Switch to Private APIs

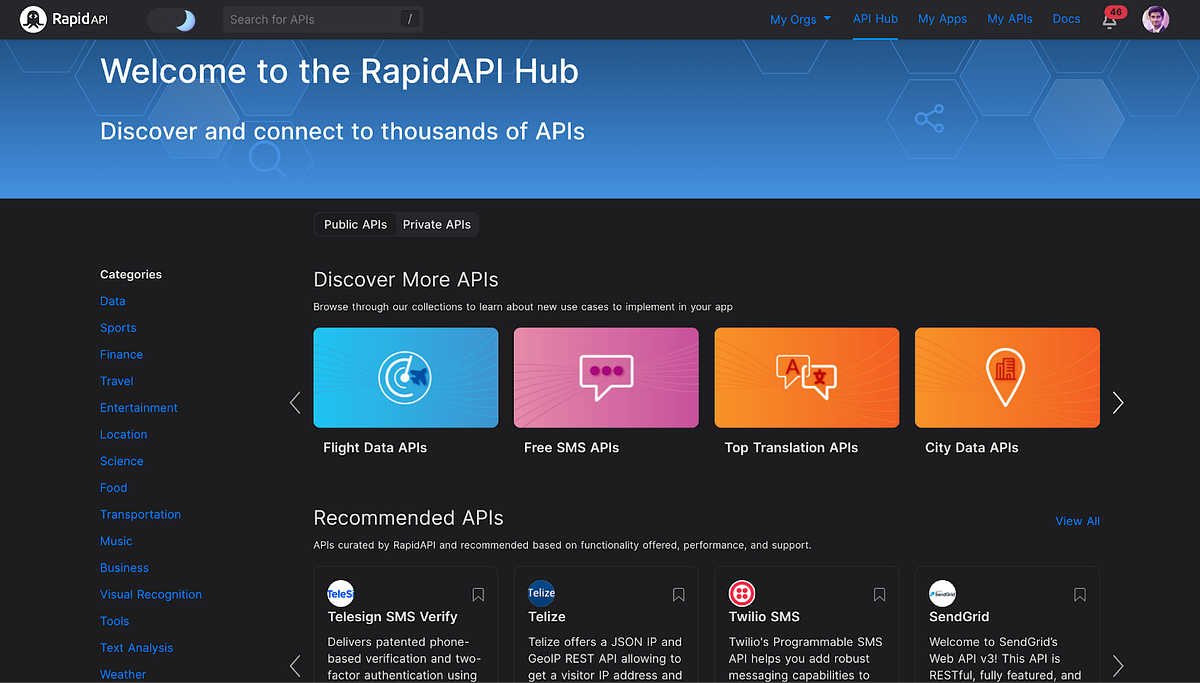tap(437, 224)
